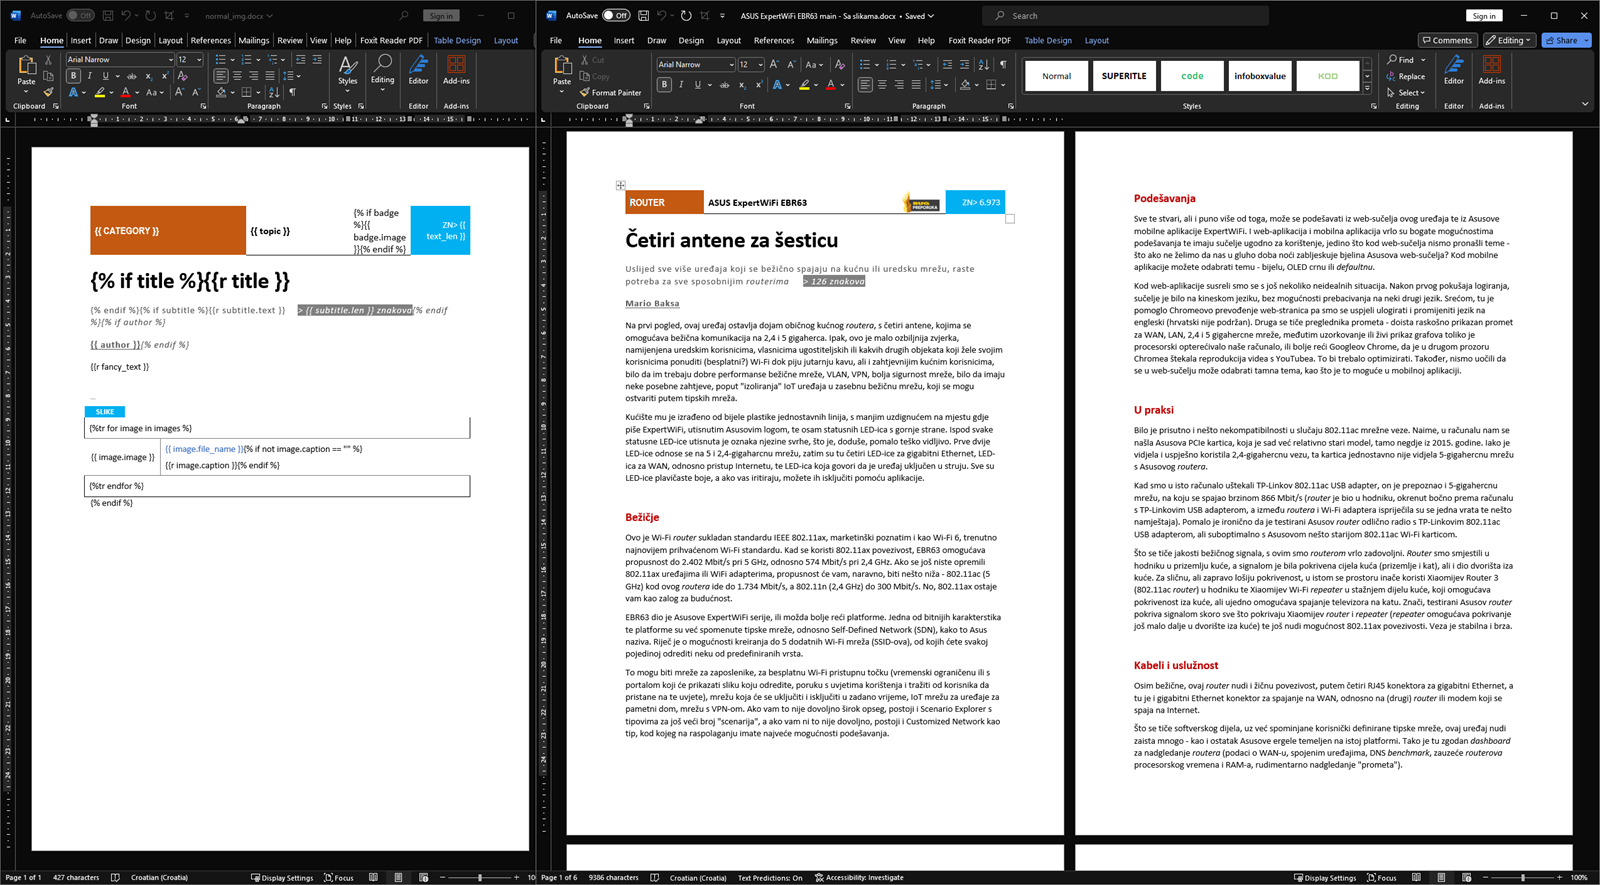Viewport: 1600px width, 885px height.
Task: Clear all formatting in ASUS ExpertWiFi window
Action: tap(840, 64)
